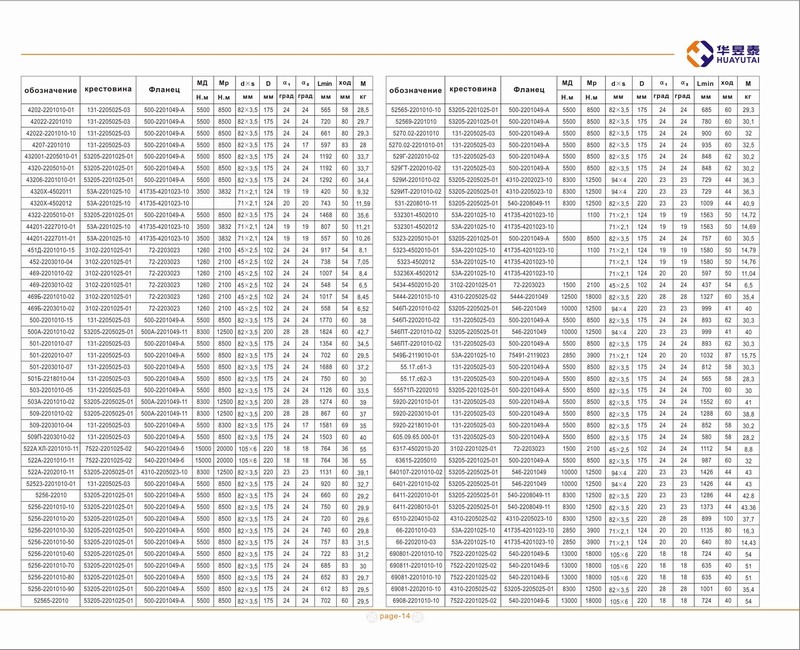Click the 690811-2201010-10 designation

(415, 566)
